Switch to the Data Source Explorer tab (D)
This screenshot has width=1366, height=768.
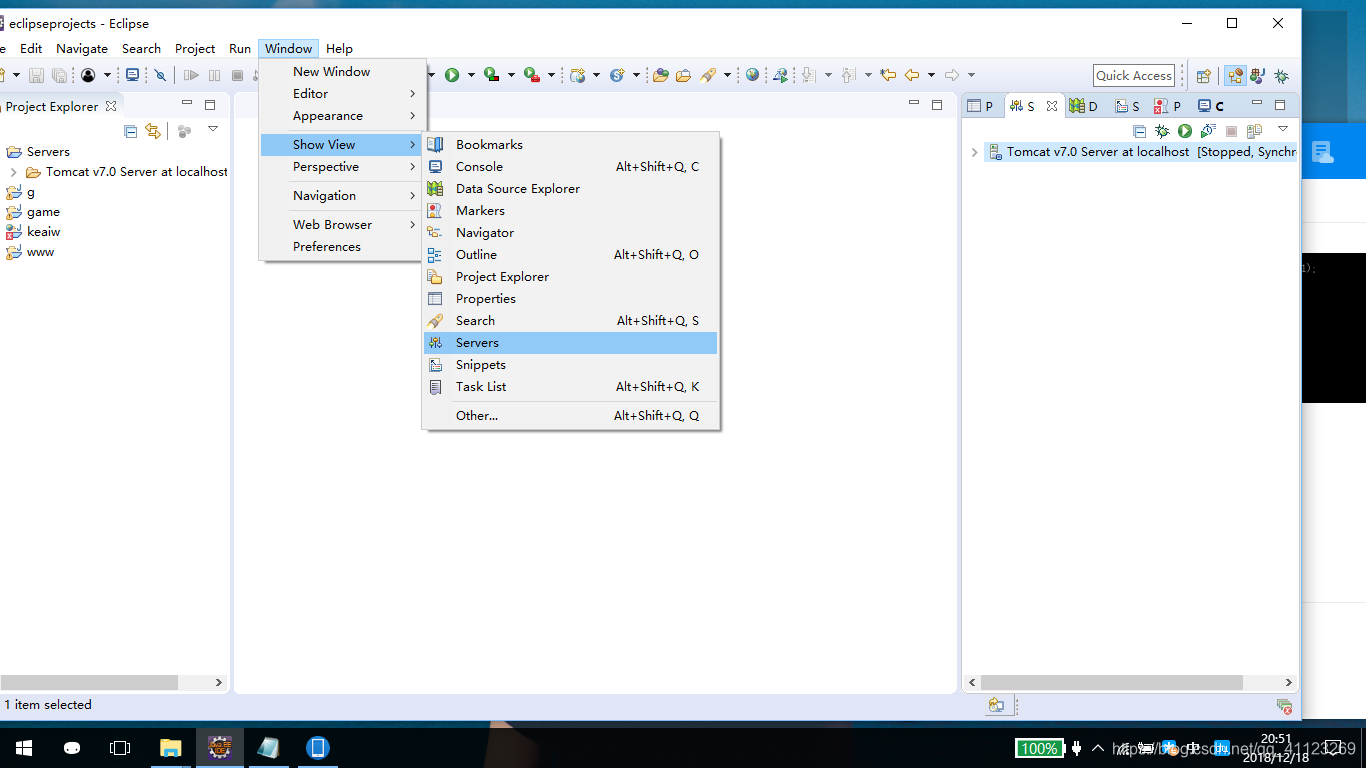click(x=1083, y=106)
